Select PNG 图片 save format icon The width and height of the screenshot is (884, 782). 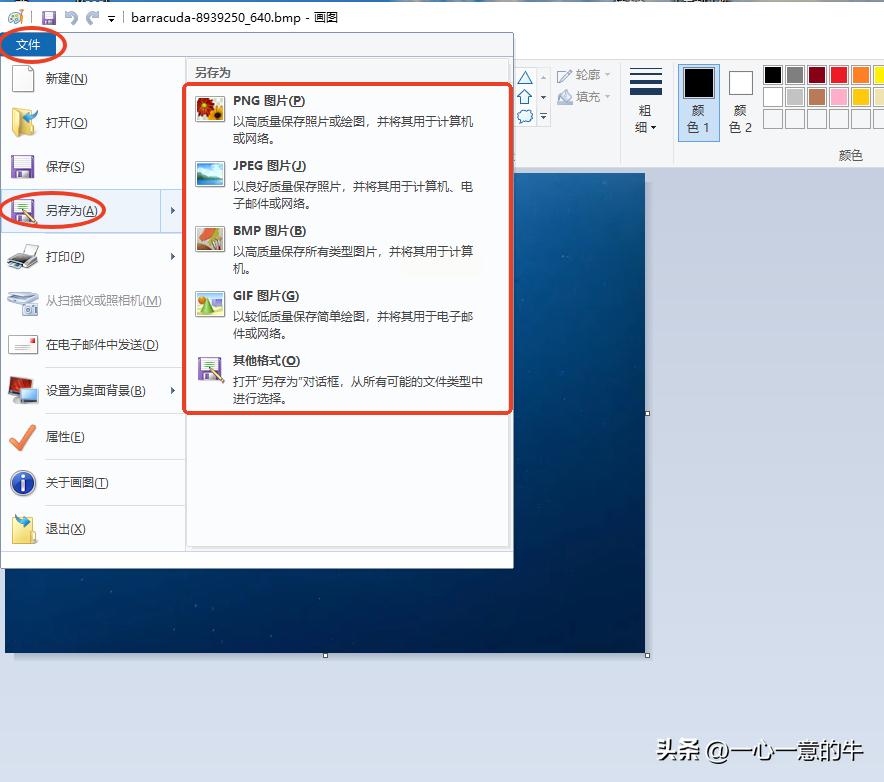click(x=210, y=107)
